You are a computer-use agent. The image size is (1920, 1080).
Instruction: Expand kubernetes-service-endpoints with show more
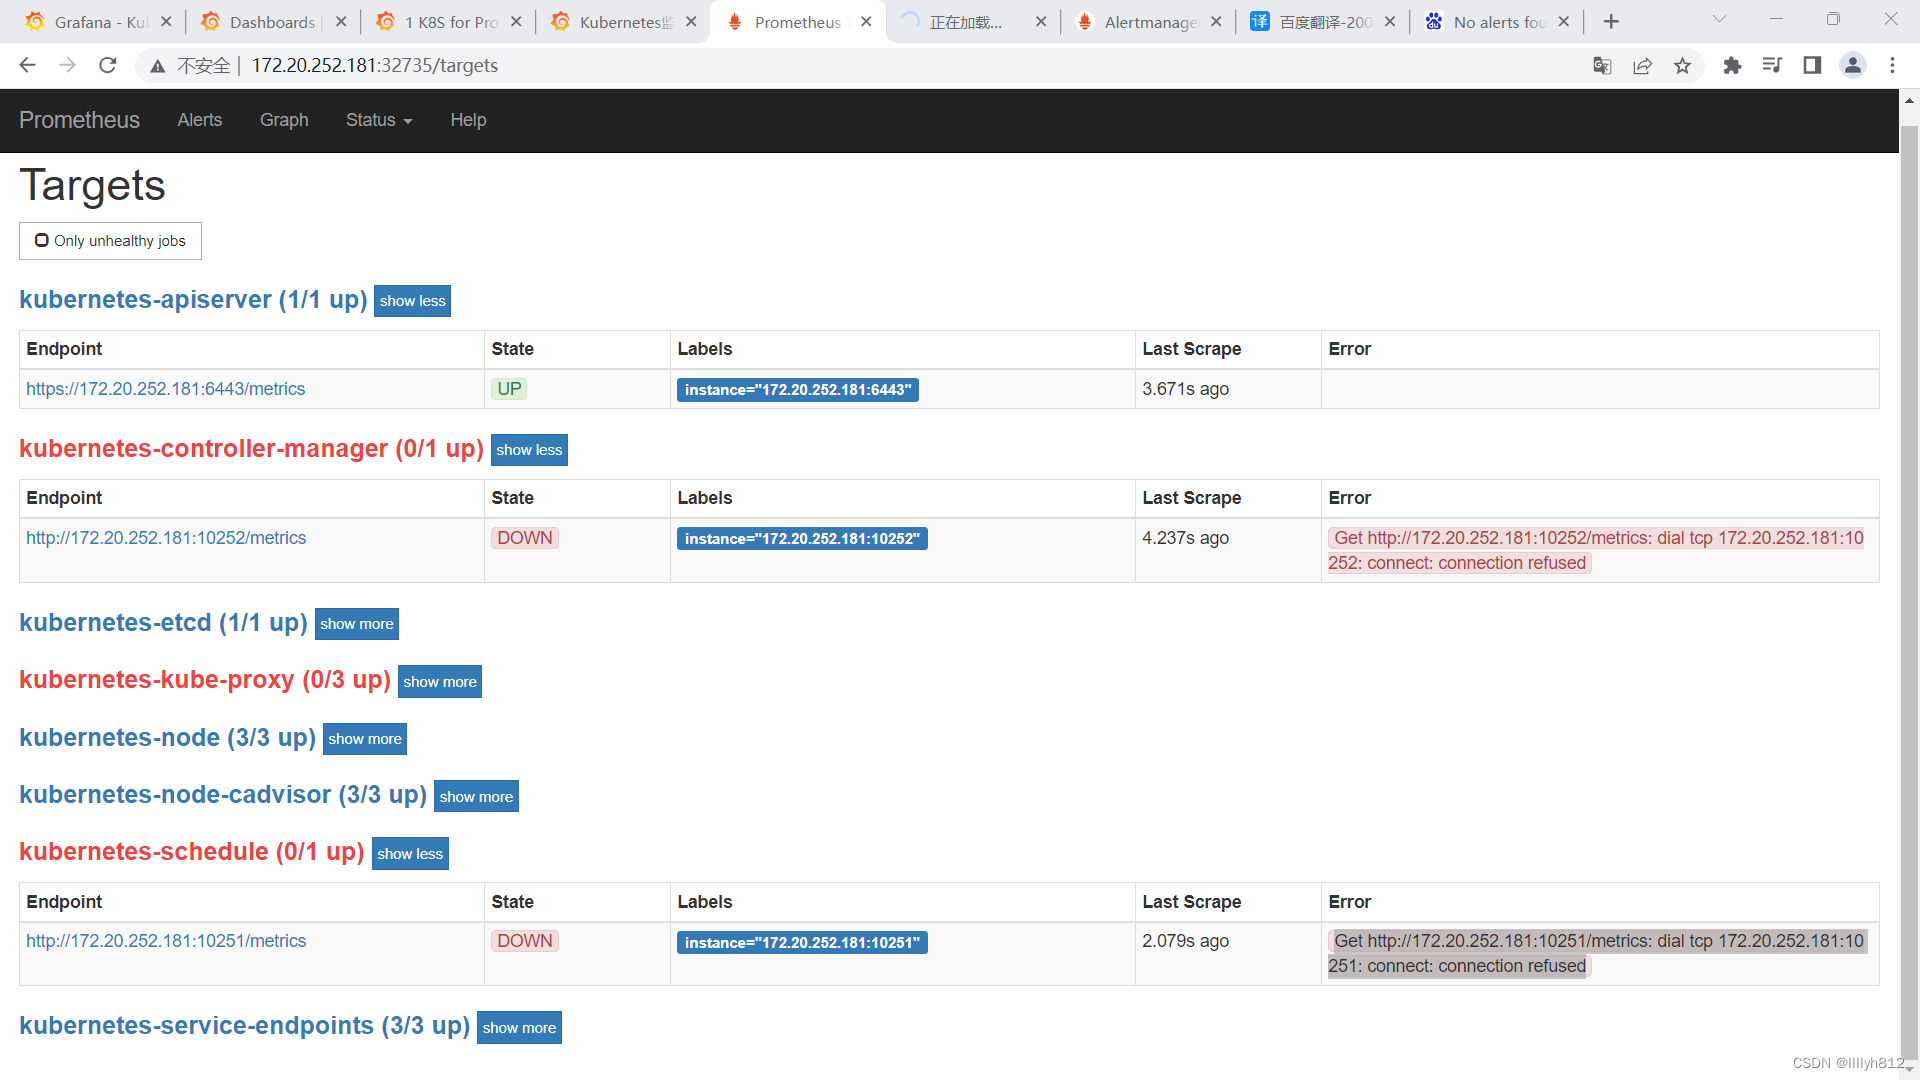point(519,1028)
